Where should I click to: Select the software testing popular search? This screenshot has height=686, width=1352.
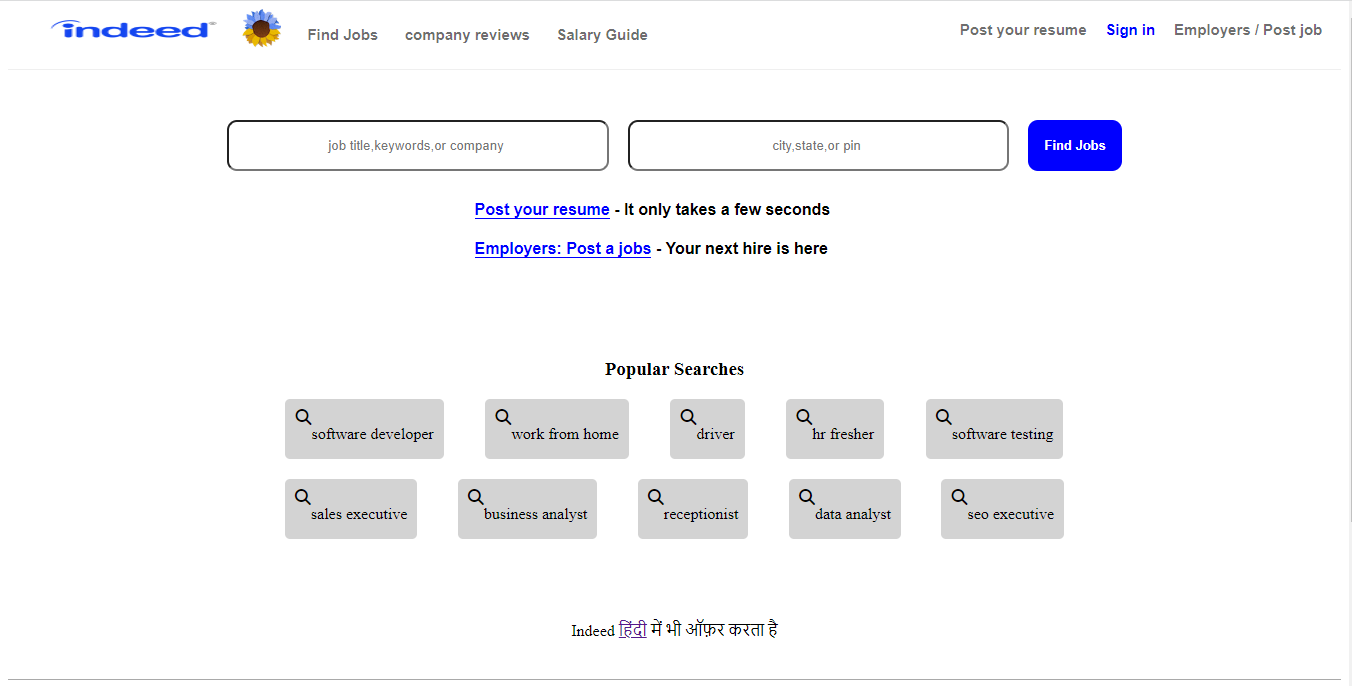coord(994,429)
